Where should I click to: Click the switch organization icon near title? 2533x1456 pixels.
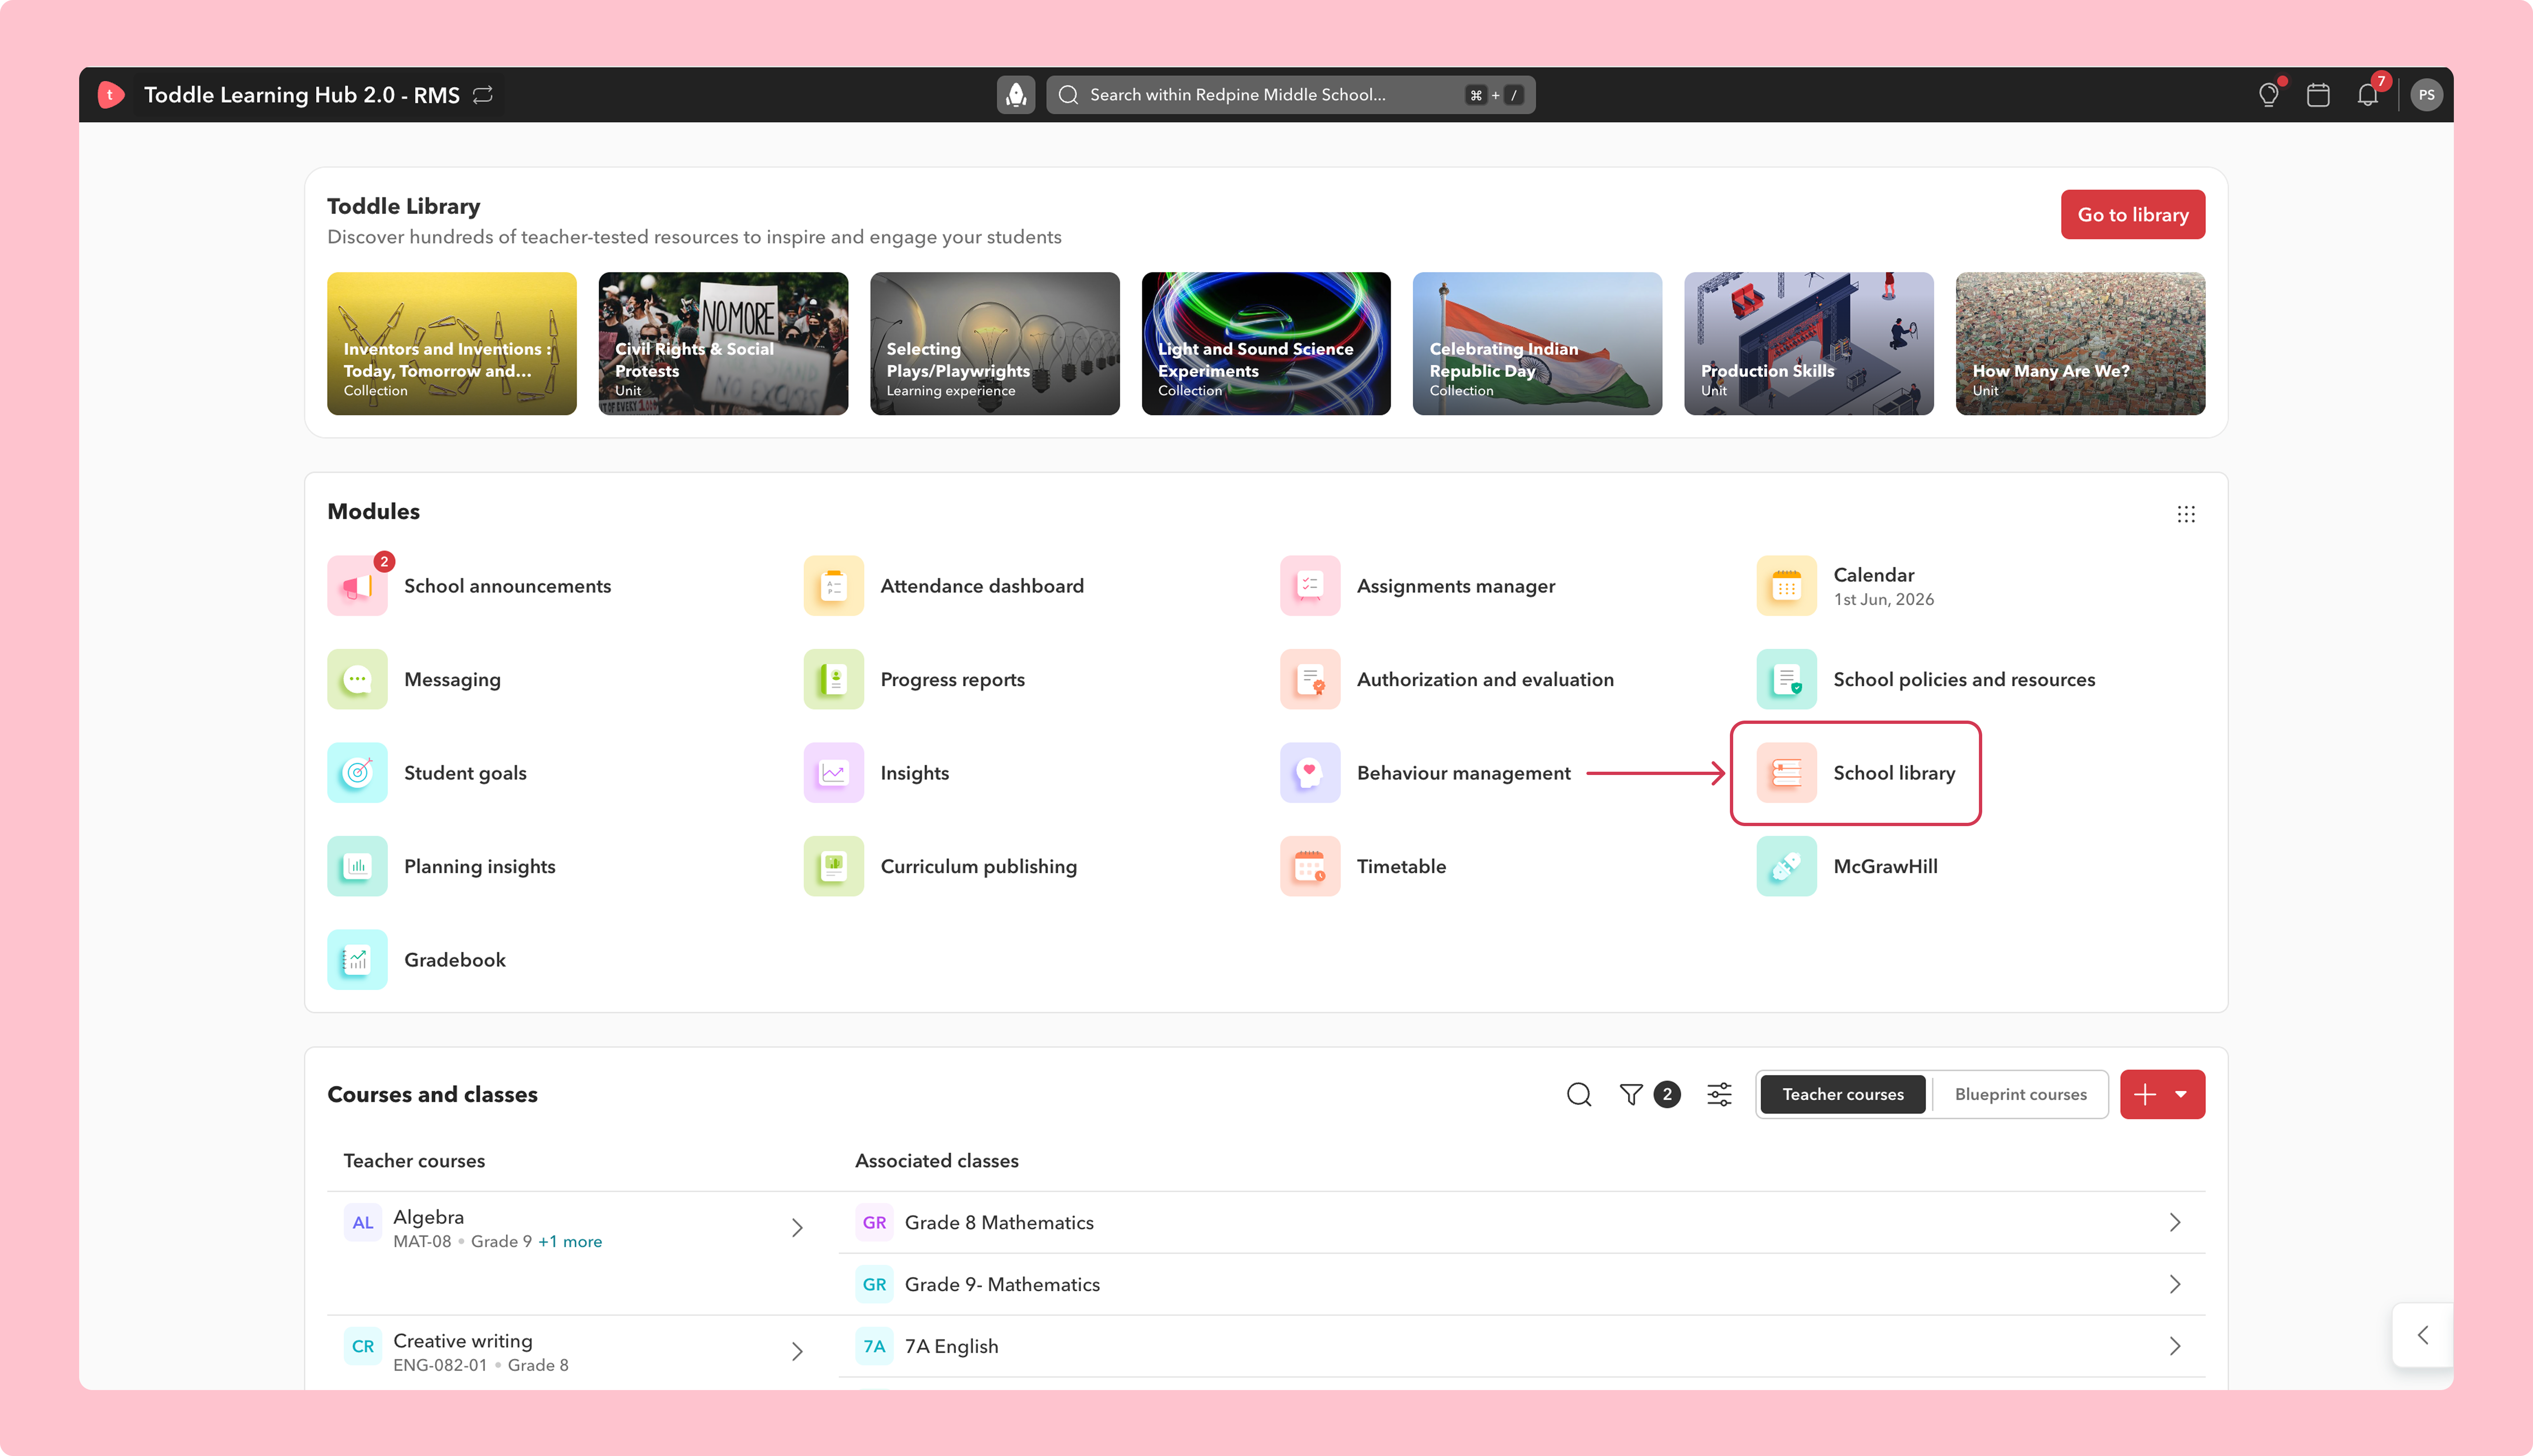(483, 95)
